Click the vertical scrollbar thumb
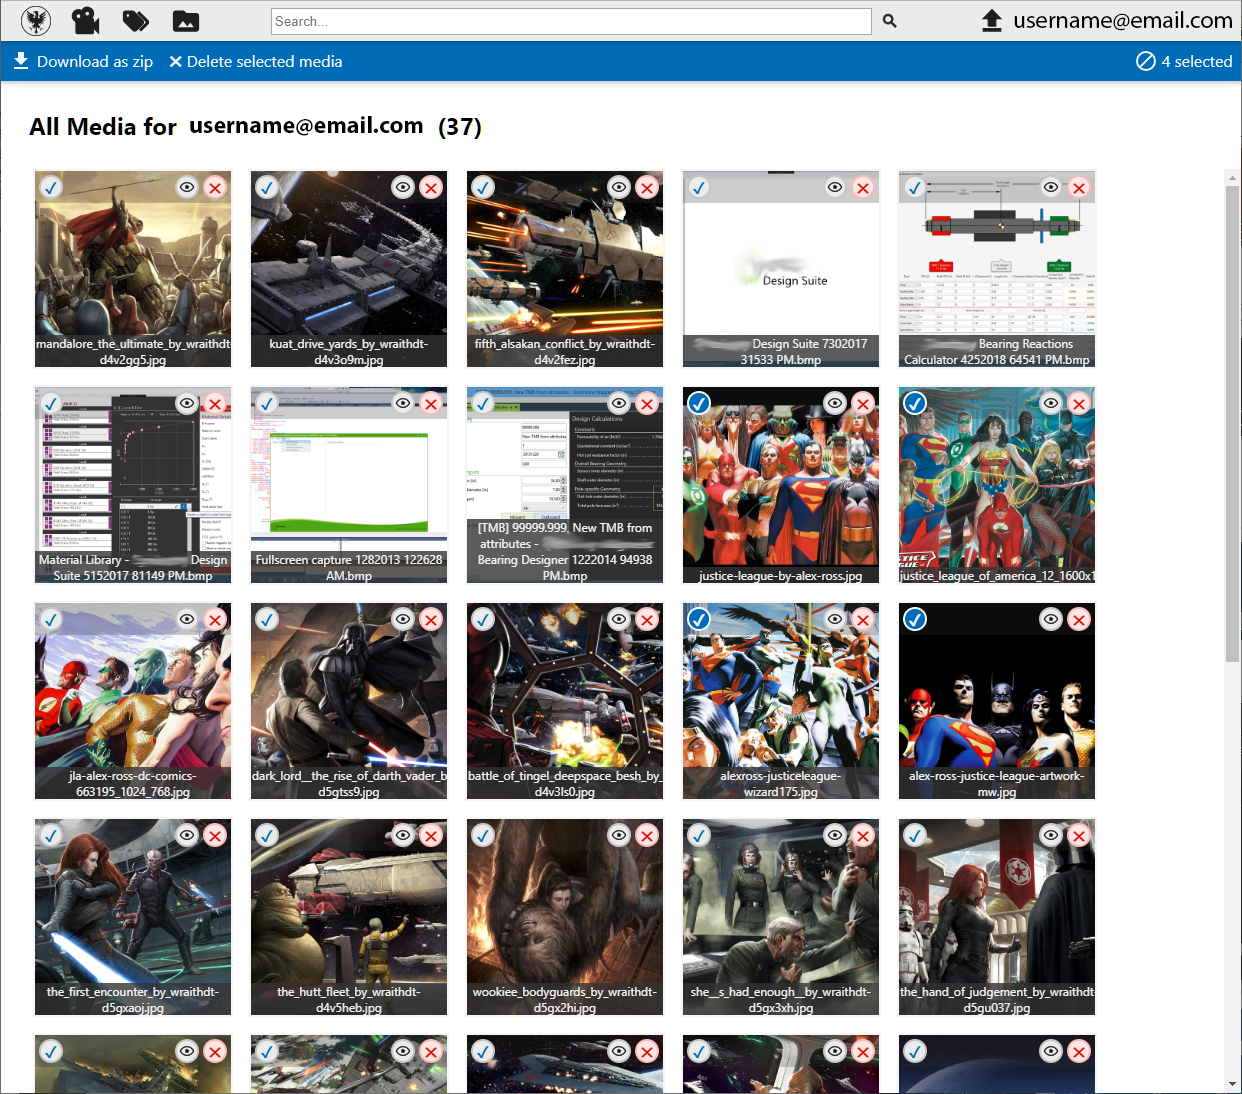 pyautogui.click(x=1232, y=423)
